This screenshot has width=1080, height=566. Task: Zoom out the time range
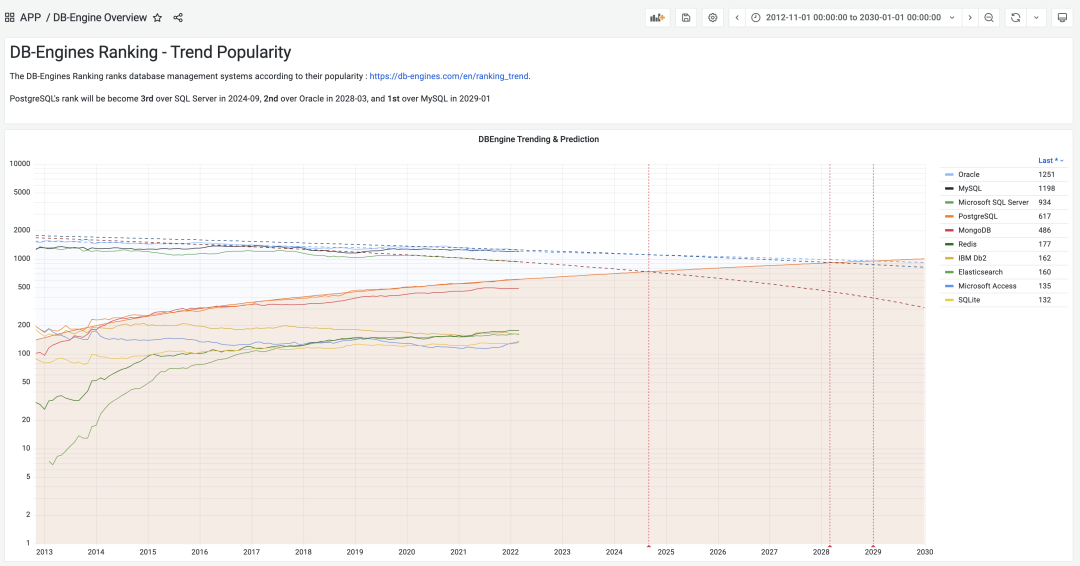click(x=989, y=18)
